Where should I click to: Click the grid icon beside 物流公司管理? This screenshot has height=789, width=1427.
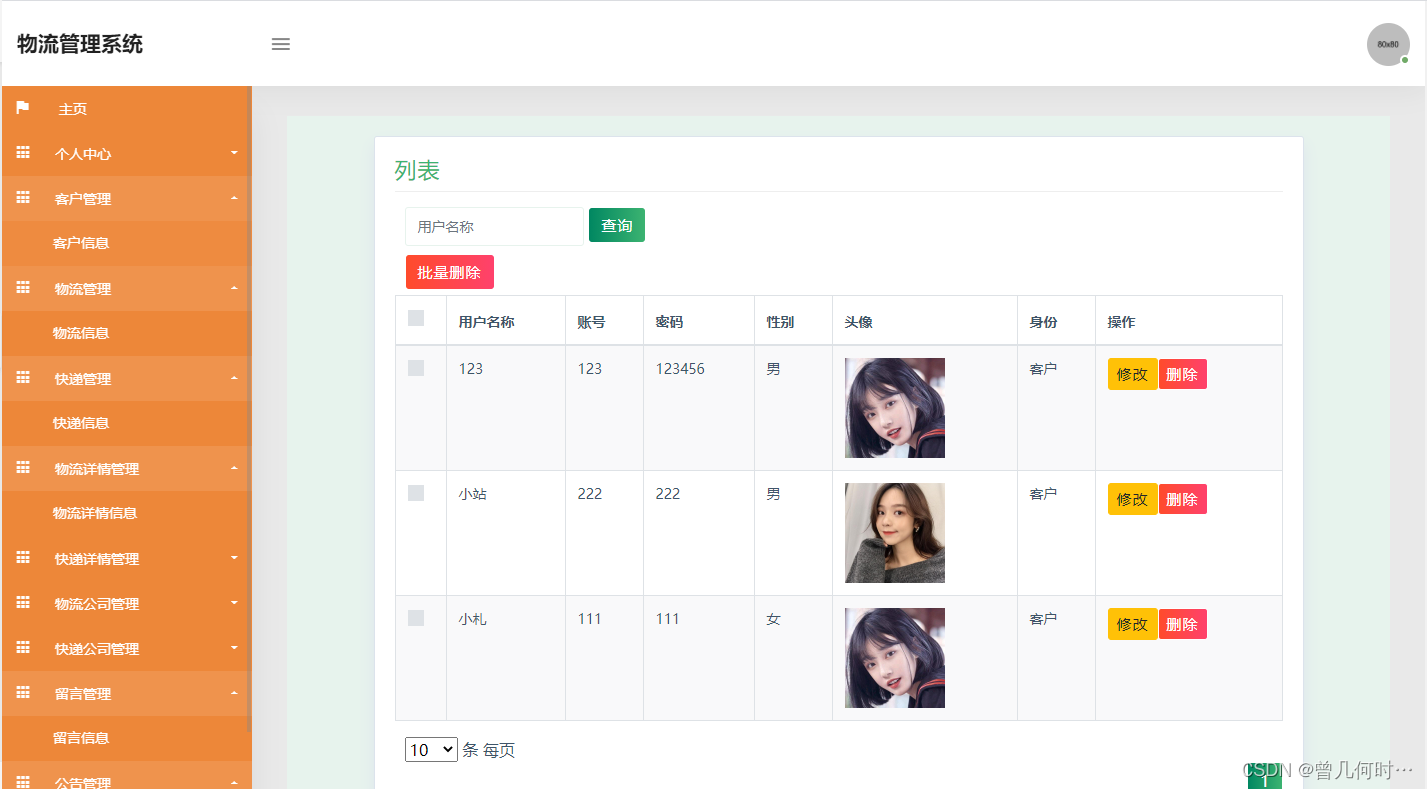coord(23,603)
